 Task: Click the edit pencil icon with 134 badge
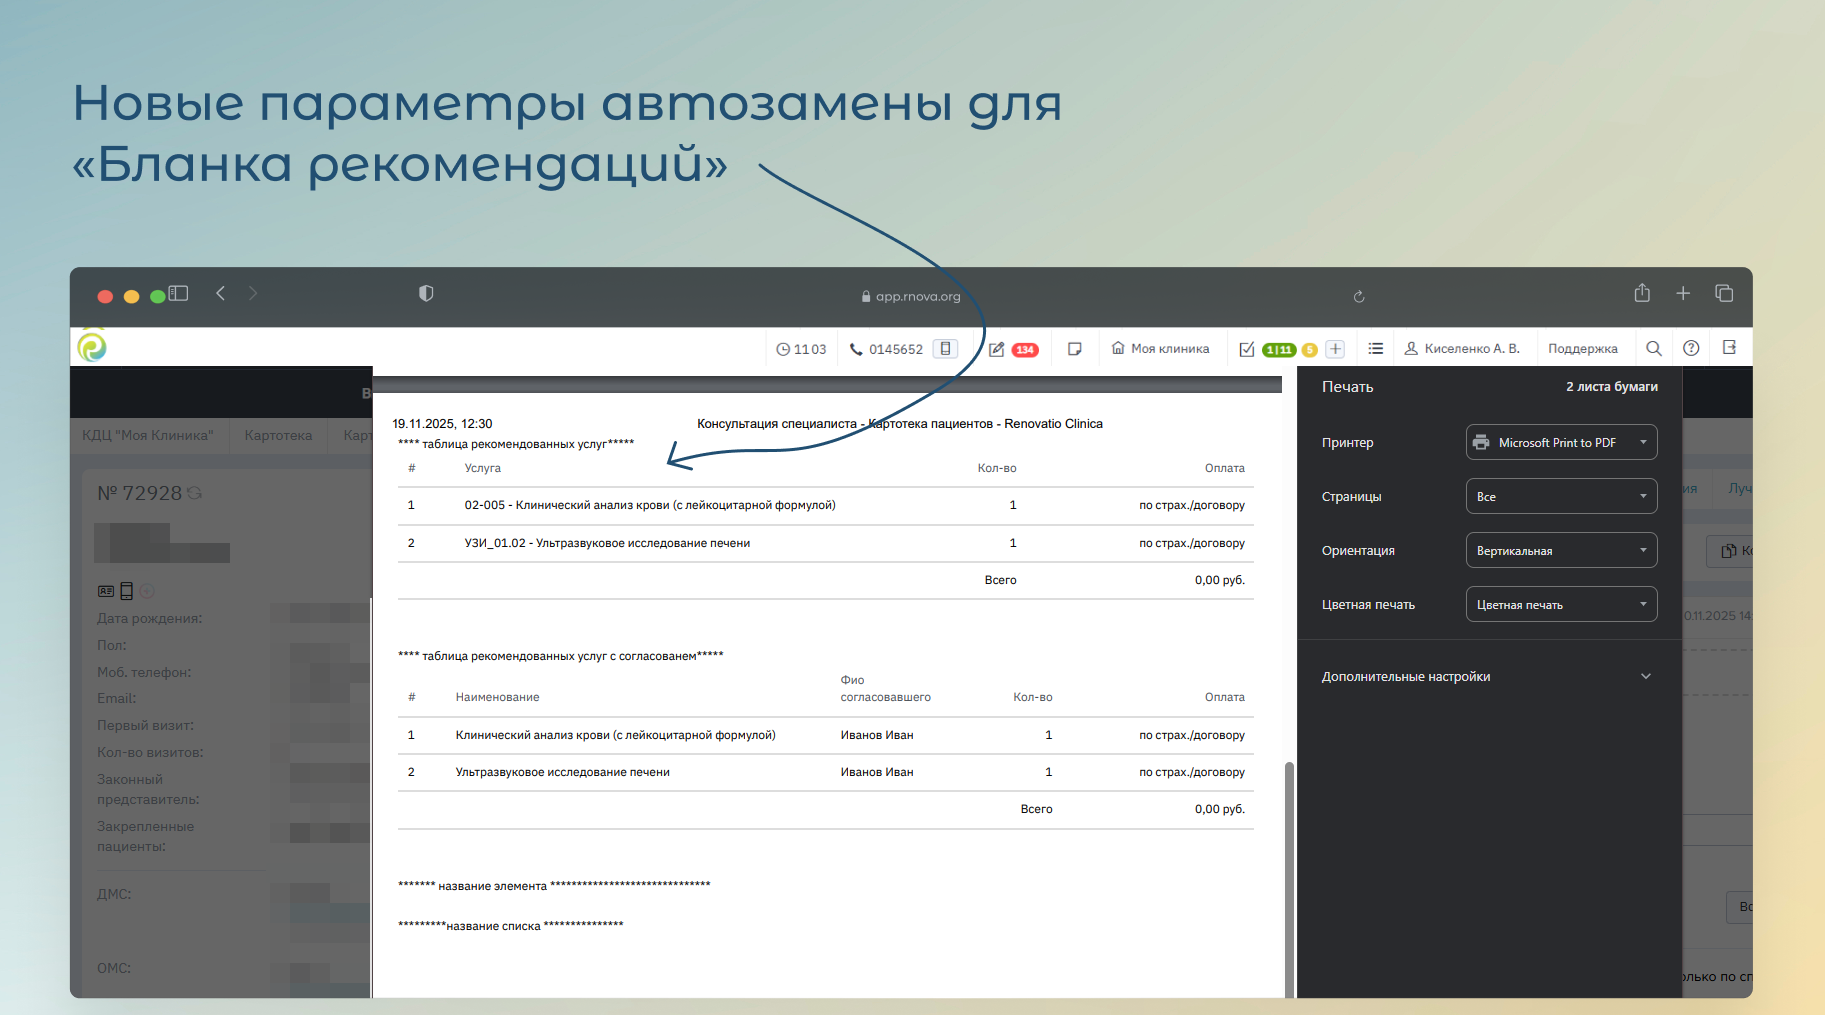997,349
